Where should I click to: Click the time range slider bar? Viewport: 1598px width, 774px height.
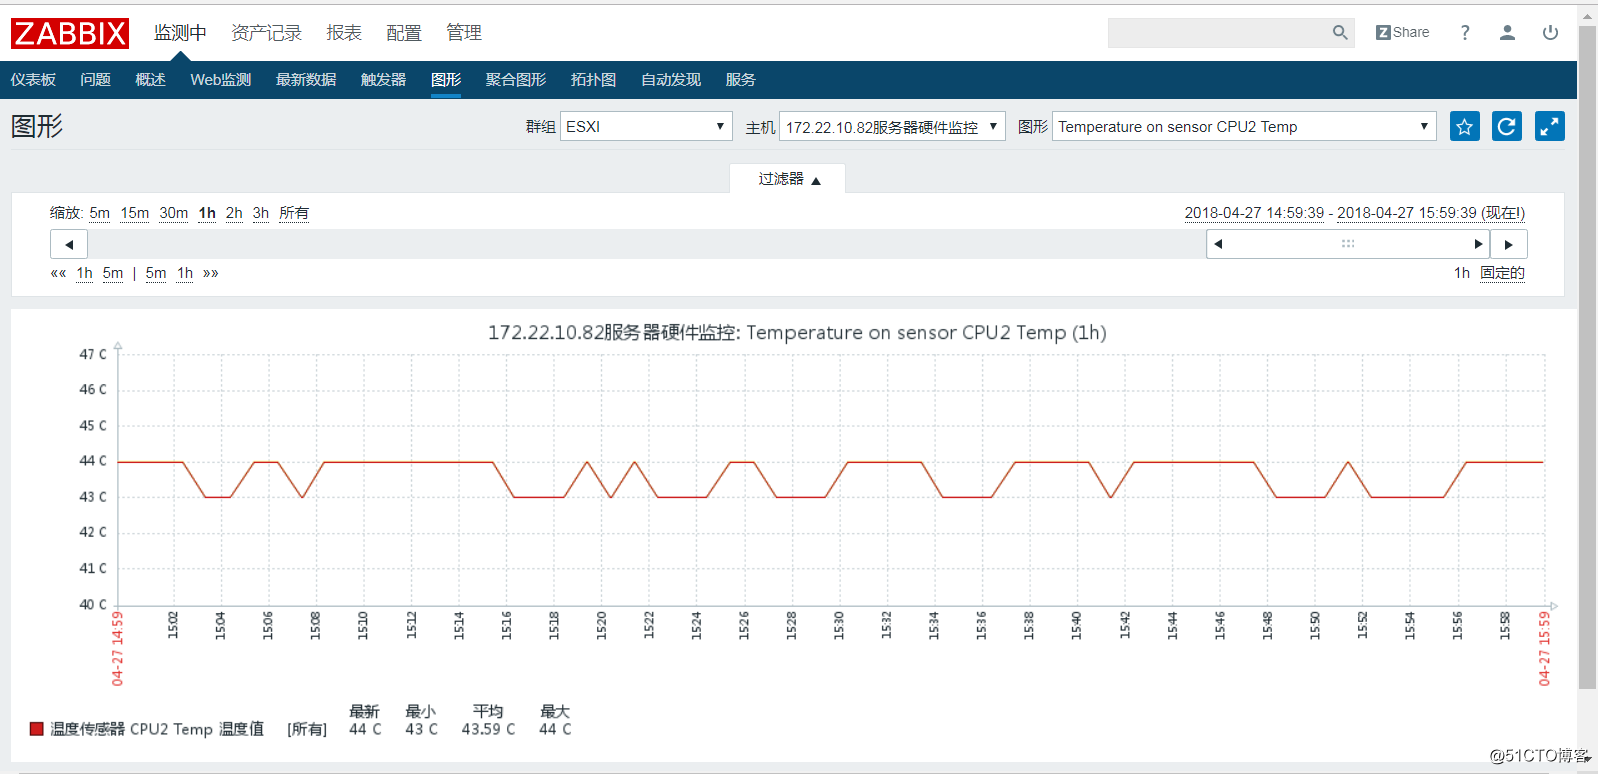pos(1348,244)
